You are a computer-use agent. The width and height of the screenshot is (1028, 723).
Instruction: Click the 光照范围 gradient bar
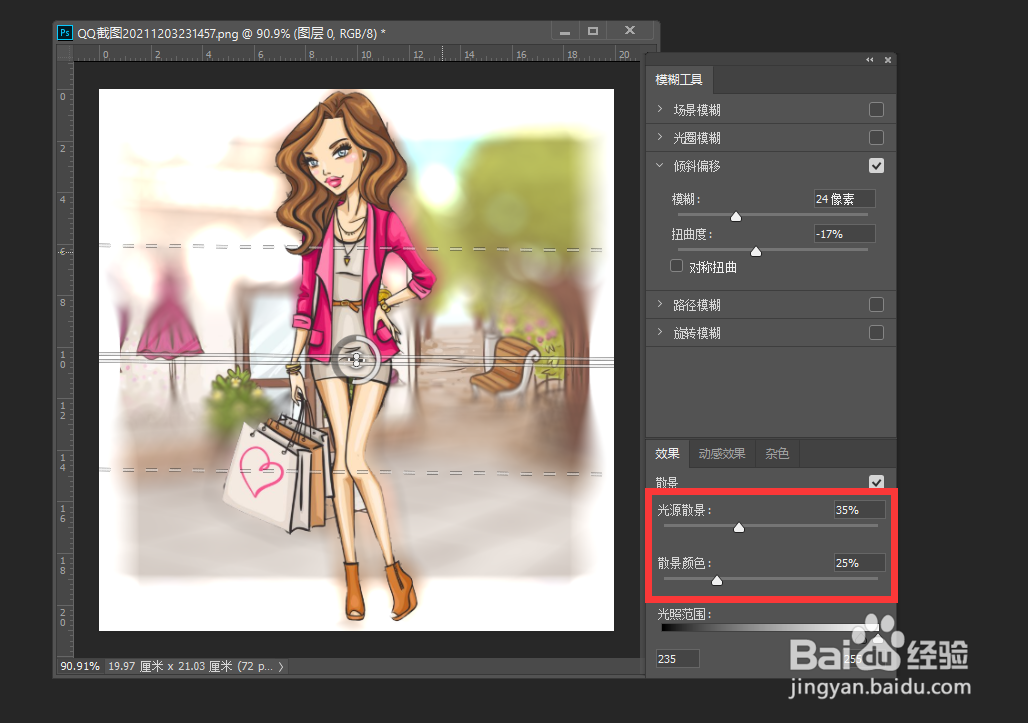coord(770,627)
